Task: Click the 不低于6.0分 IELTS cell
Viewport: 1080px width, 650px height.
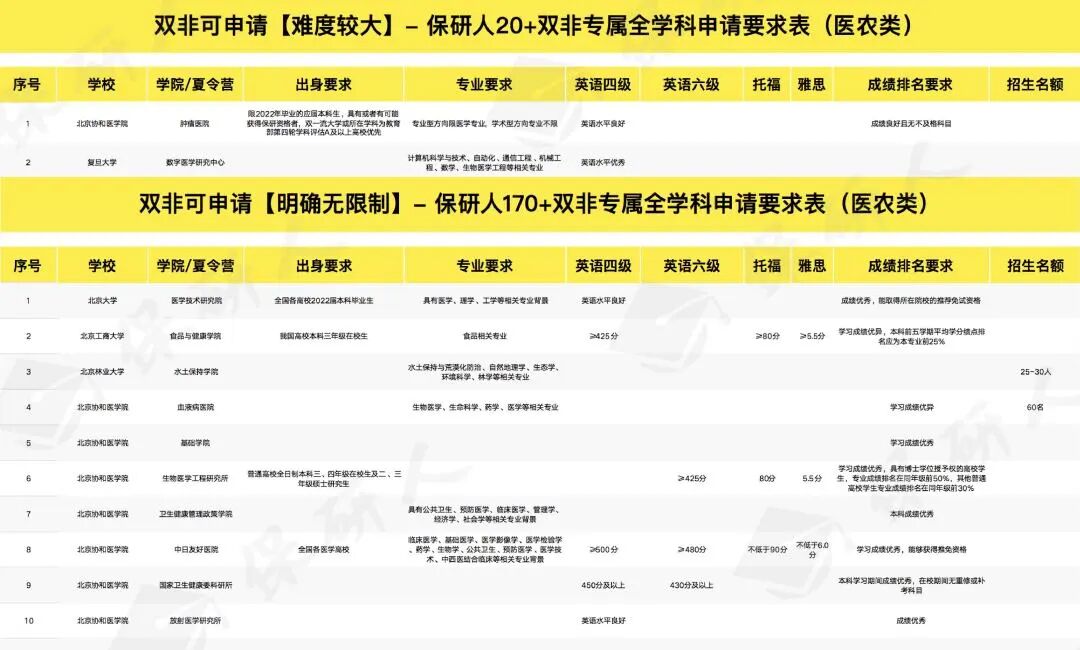Action: click(x=812, y=549)
